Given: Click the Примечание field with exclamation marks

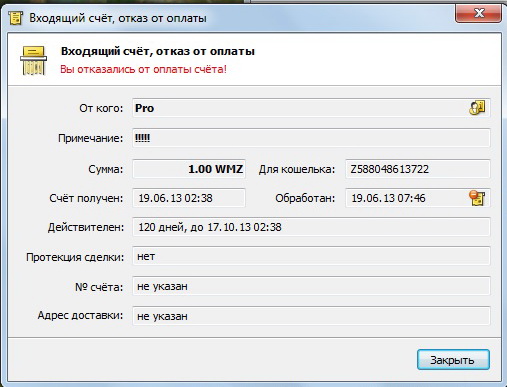Looking at the screenshot, I should click(311, 138).
